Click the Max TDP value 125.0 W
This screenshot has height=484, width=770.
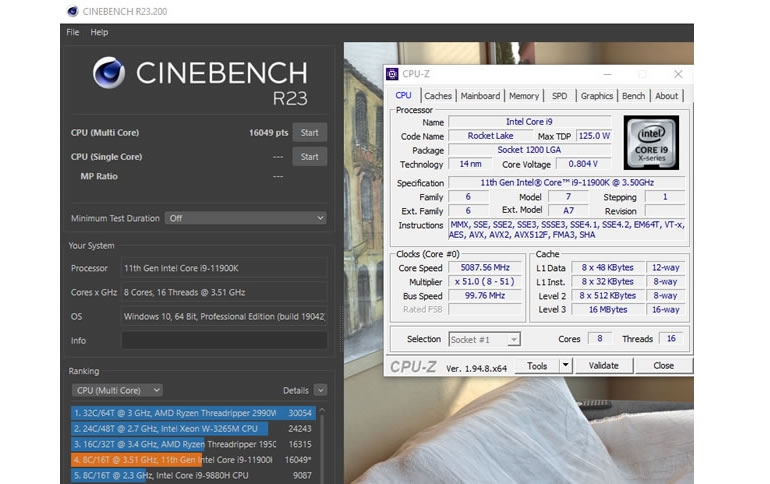click(594, 135)
